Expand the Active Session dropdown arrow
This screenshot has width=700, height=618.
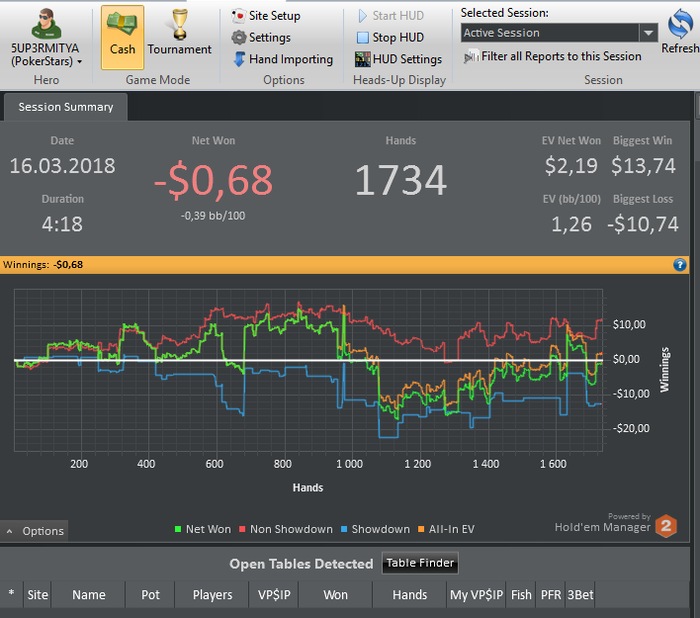coord(649,33)
